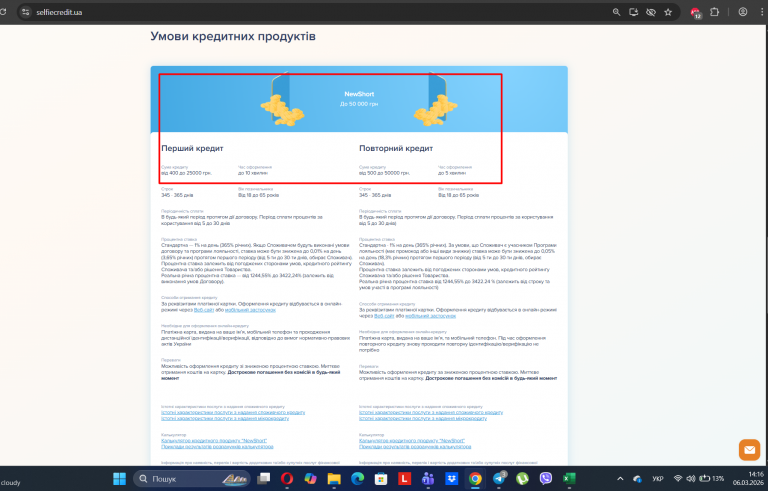
Task: Click 'від 500 до 50000 грн.' amount text
Action: pyautogui.click(x=384, y=173)
